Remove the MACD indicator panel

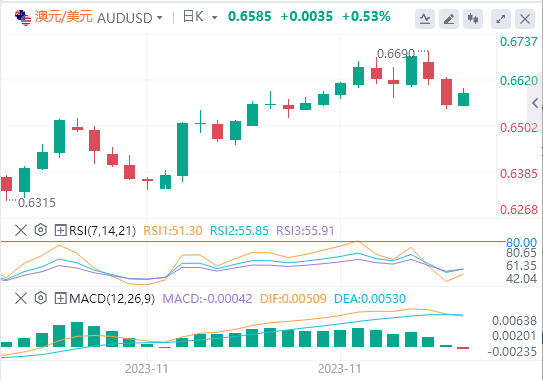(x=21, y=298)
